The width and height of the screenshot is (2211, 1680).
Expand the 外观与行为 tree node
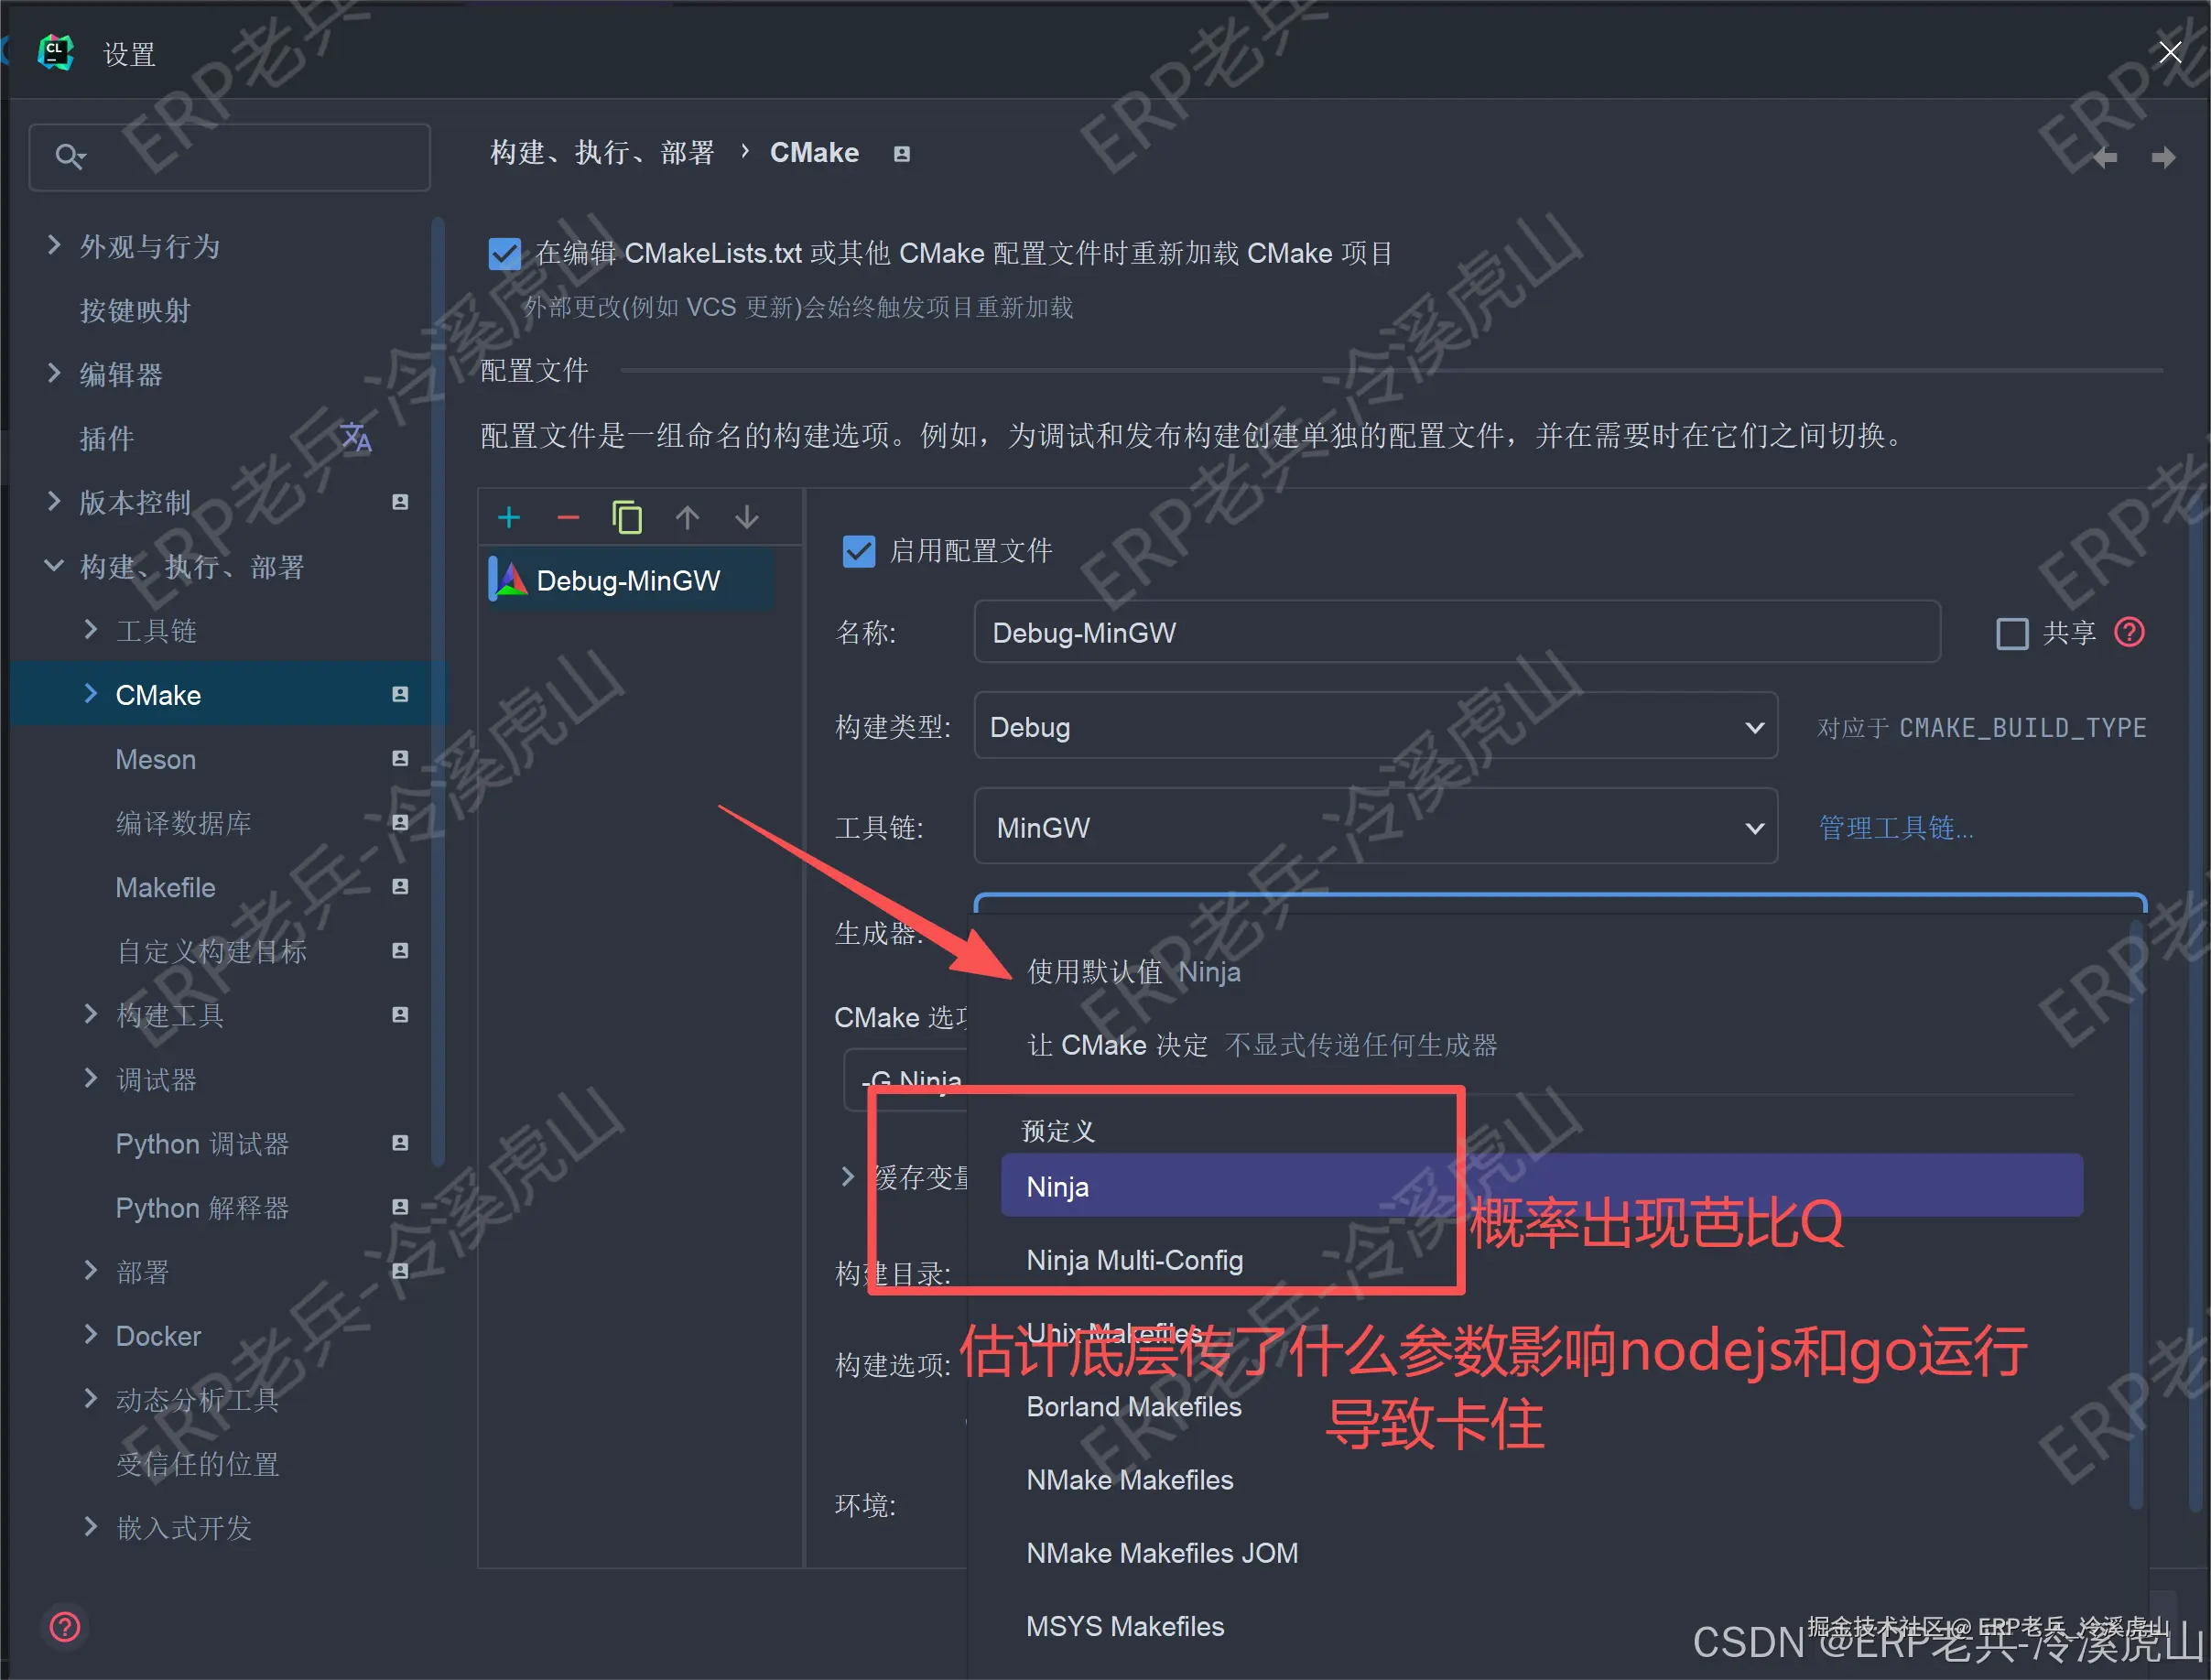pos(55,246)
